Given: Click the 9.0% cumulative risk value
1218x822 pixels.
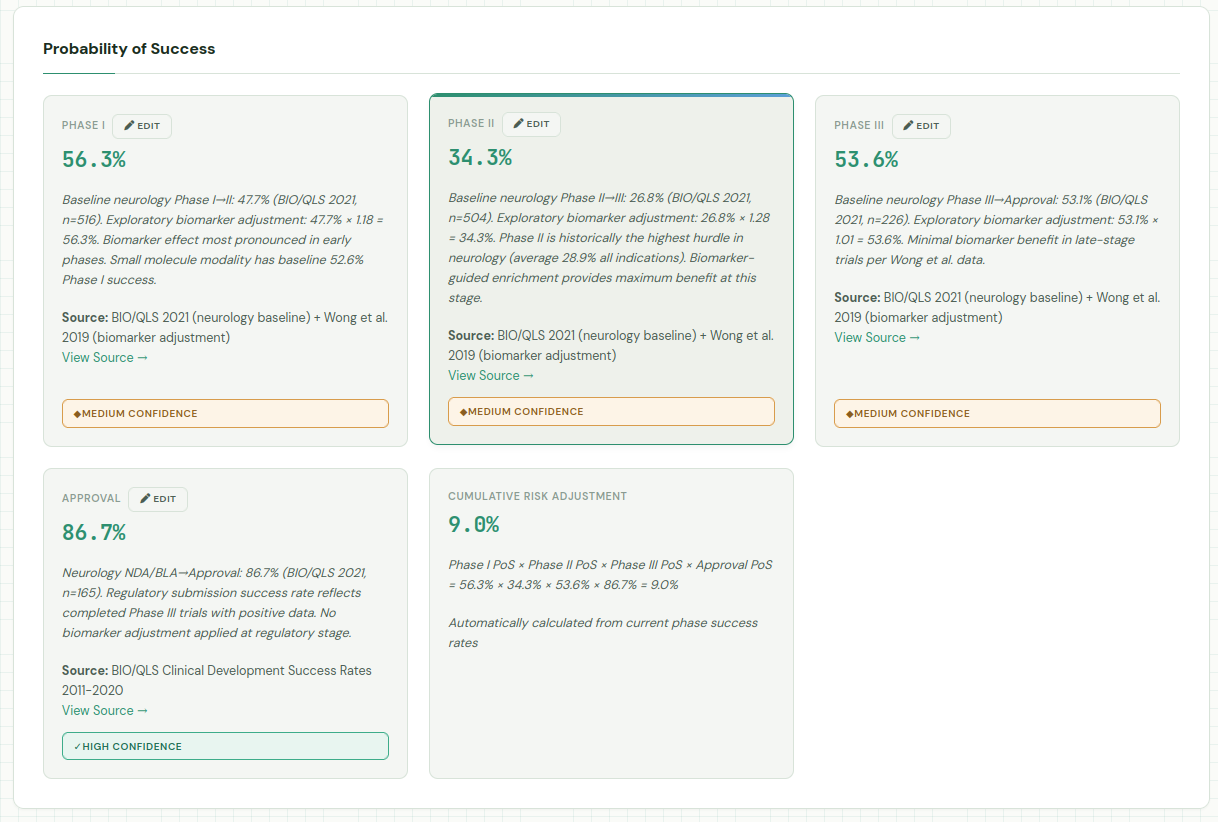Looking at the screenshot, I should [x=473, y=525].
